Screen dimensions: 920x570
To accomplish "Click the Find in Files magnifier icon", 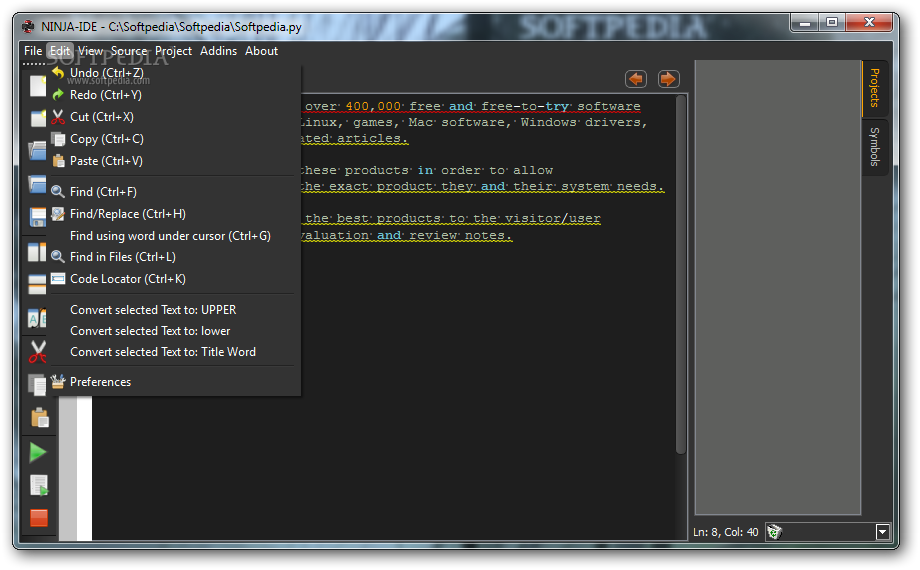I will point(58,257).
